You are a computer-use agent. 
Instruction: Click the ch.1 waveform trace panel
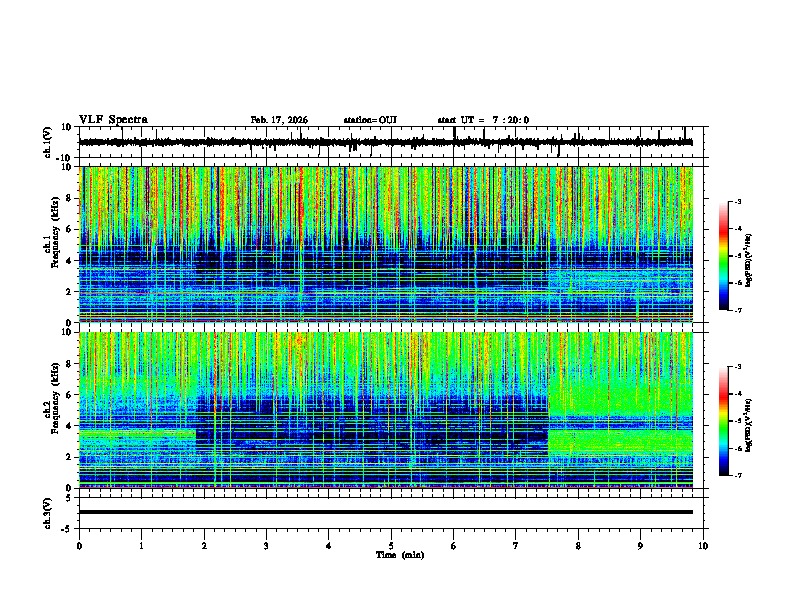[x=390, y=142]
